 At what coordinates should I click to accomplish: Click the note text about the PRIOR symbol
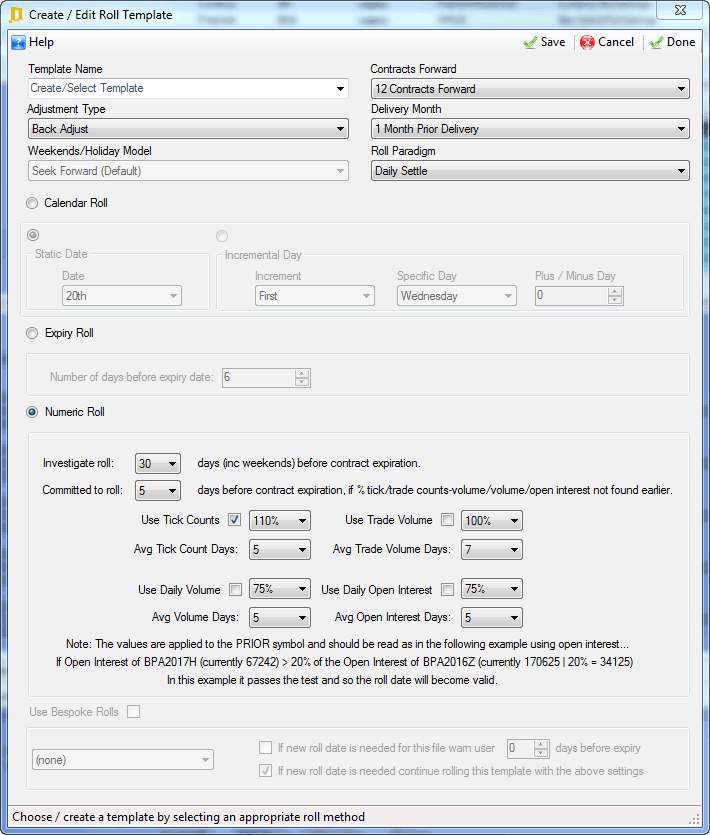click(347, 644)
